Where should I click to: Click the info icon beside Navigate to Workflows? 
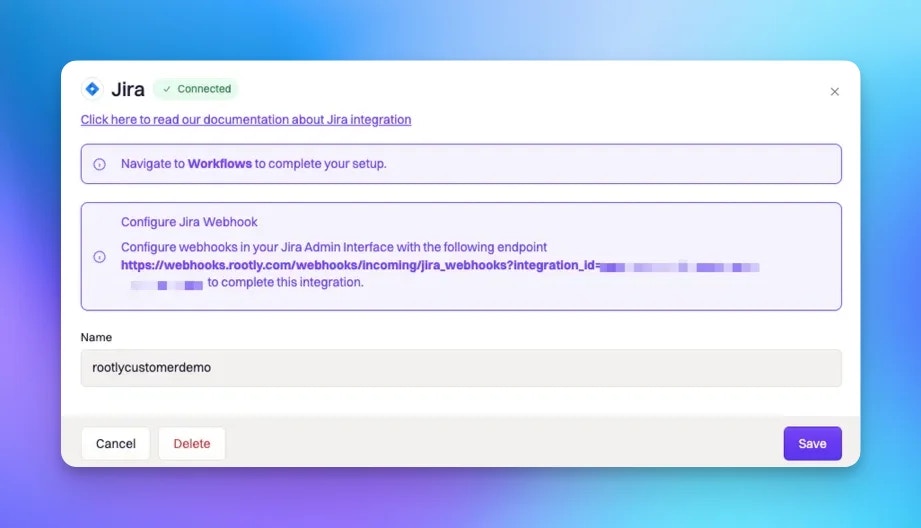99,164
